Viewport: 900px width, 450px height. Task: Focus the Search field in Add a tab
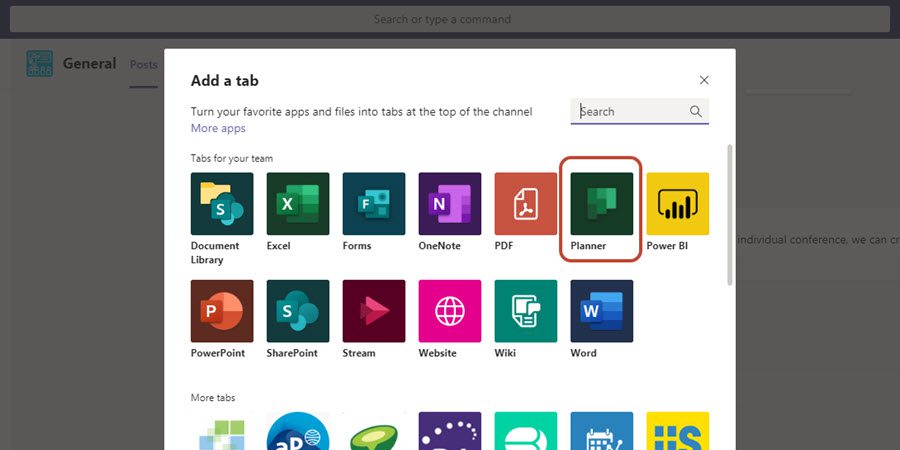(639, 111)
